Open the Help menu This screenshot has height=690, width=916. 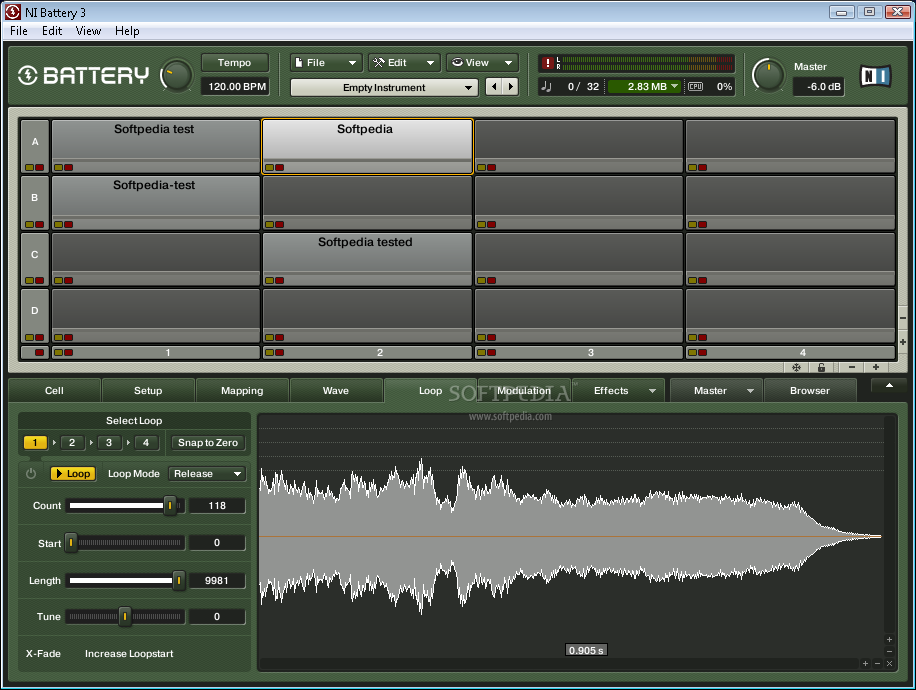point(127,31)
